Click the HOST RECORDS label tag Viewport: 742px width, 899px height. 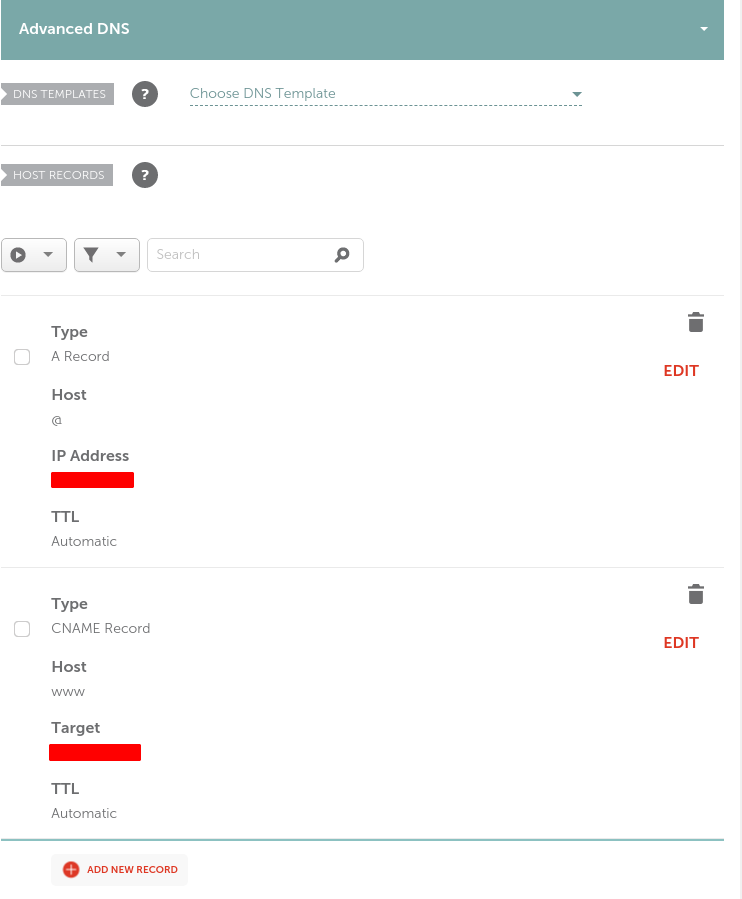tap(57, 175)
